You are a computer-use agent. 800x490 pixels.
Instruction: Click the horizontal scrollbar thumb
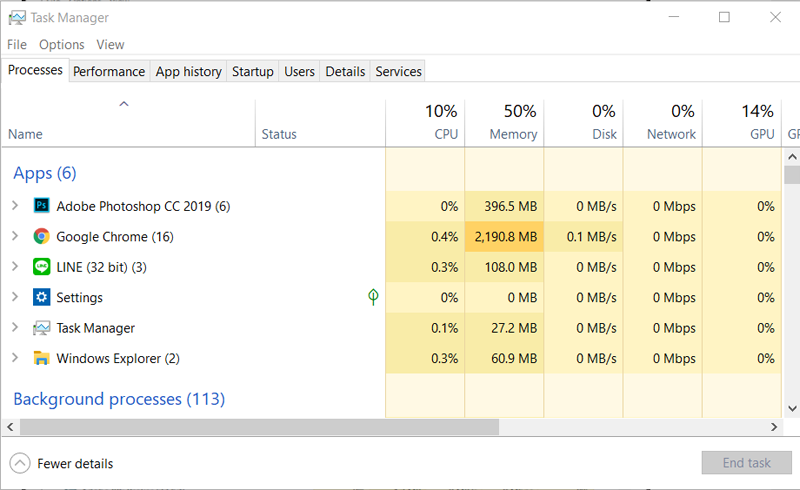(x=258, y=427)
